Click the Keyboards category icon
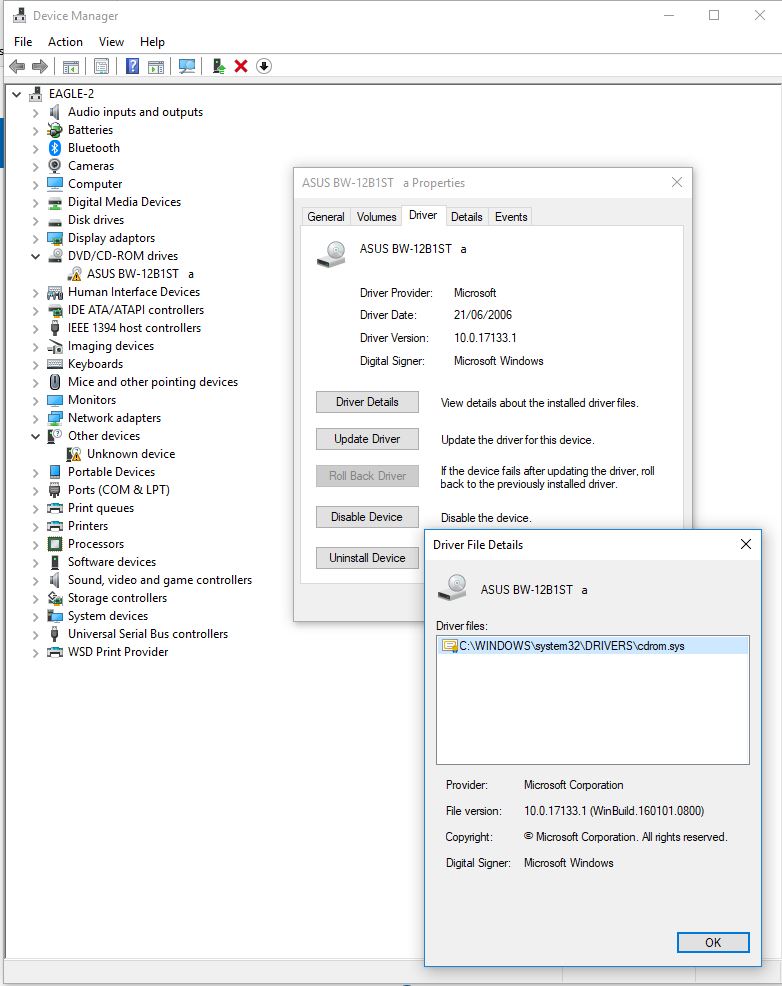Viewport: 782px width, 986px height. click(x=55, y=364)
